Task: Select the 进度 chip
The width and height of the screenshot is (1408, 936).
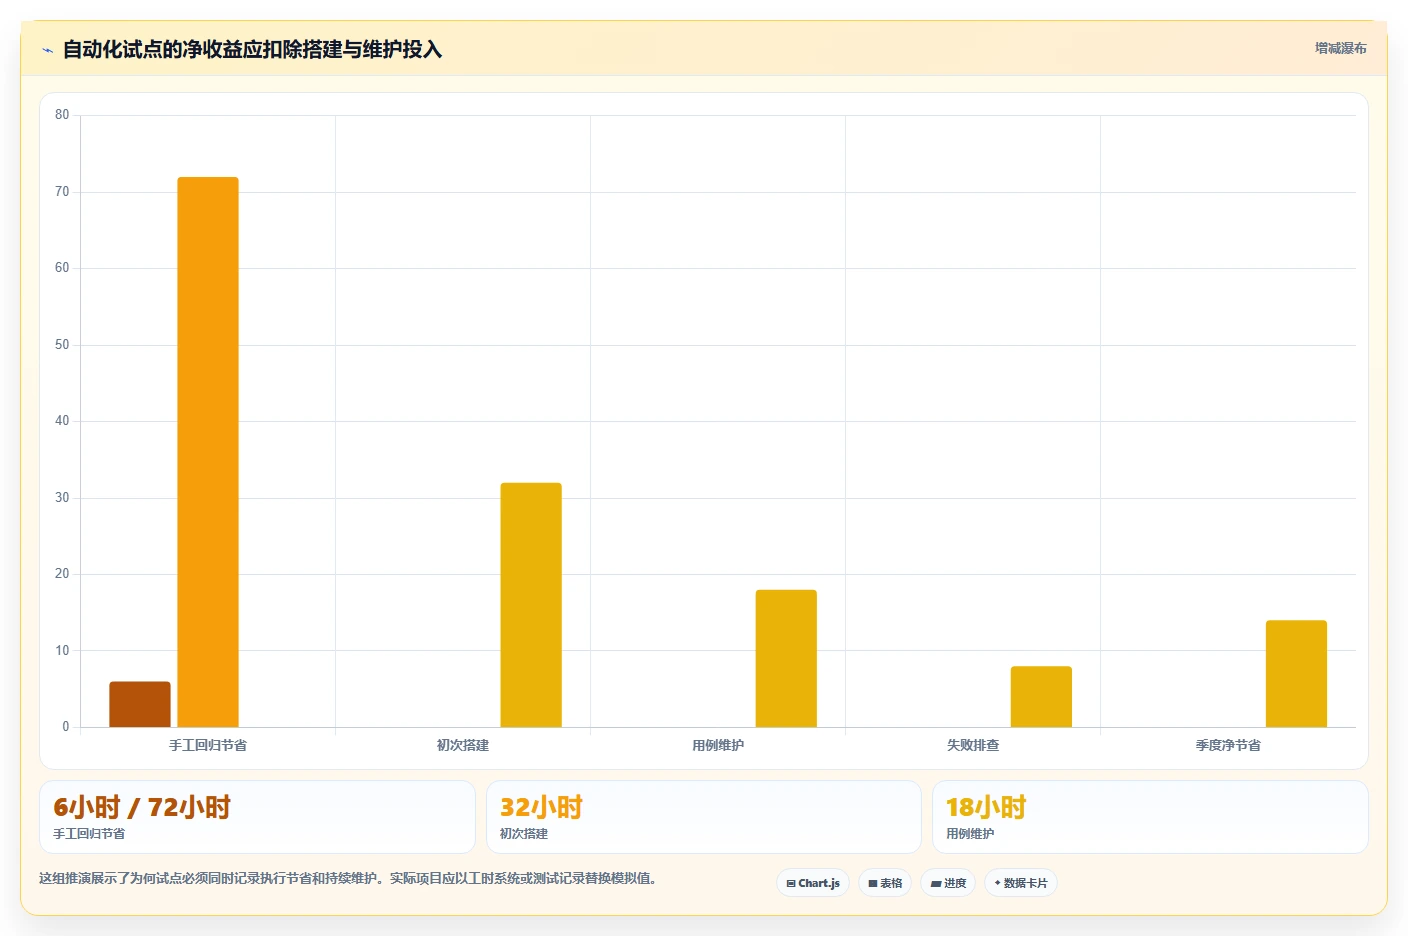Action: 948,883
